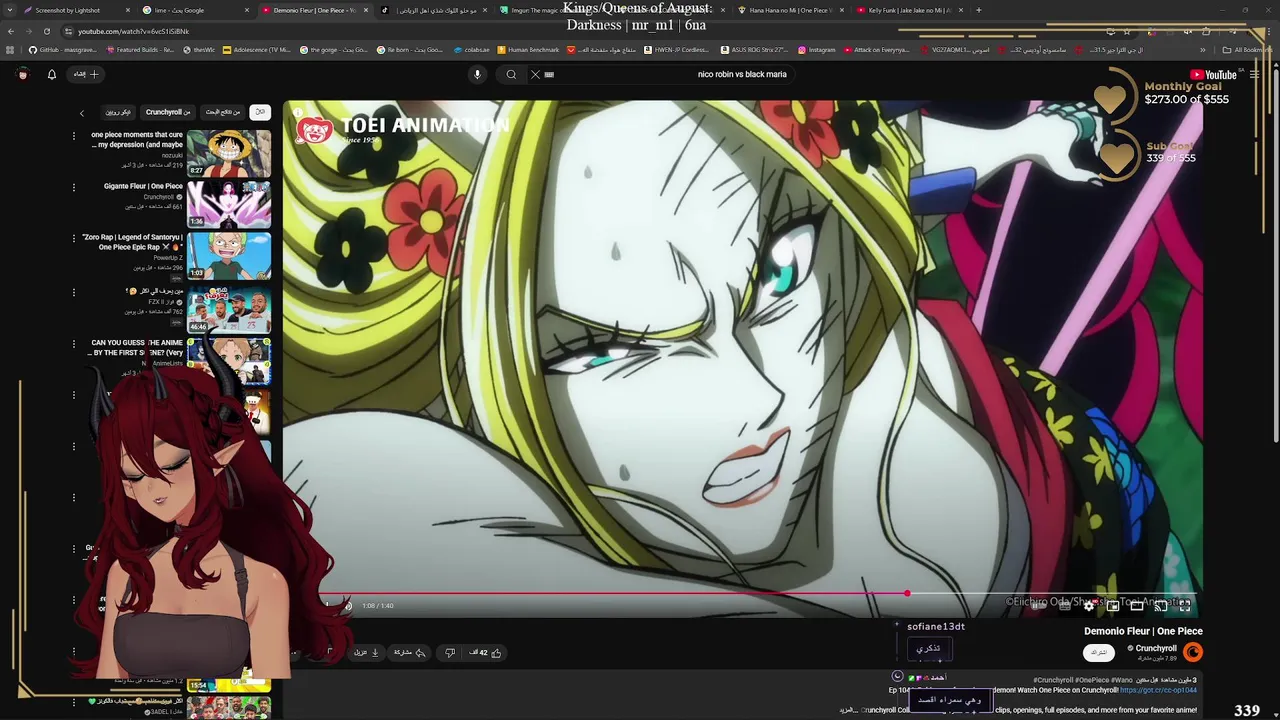Click the #Crunchyroll hashtag
Image resolution: width=1280 pixels, height=720 pixels.
1053,680
